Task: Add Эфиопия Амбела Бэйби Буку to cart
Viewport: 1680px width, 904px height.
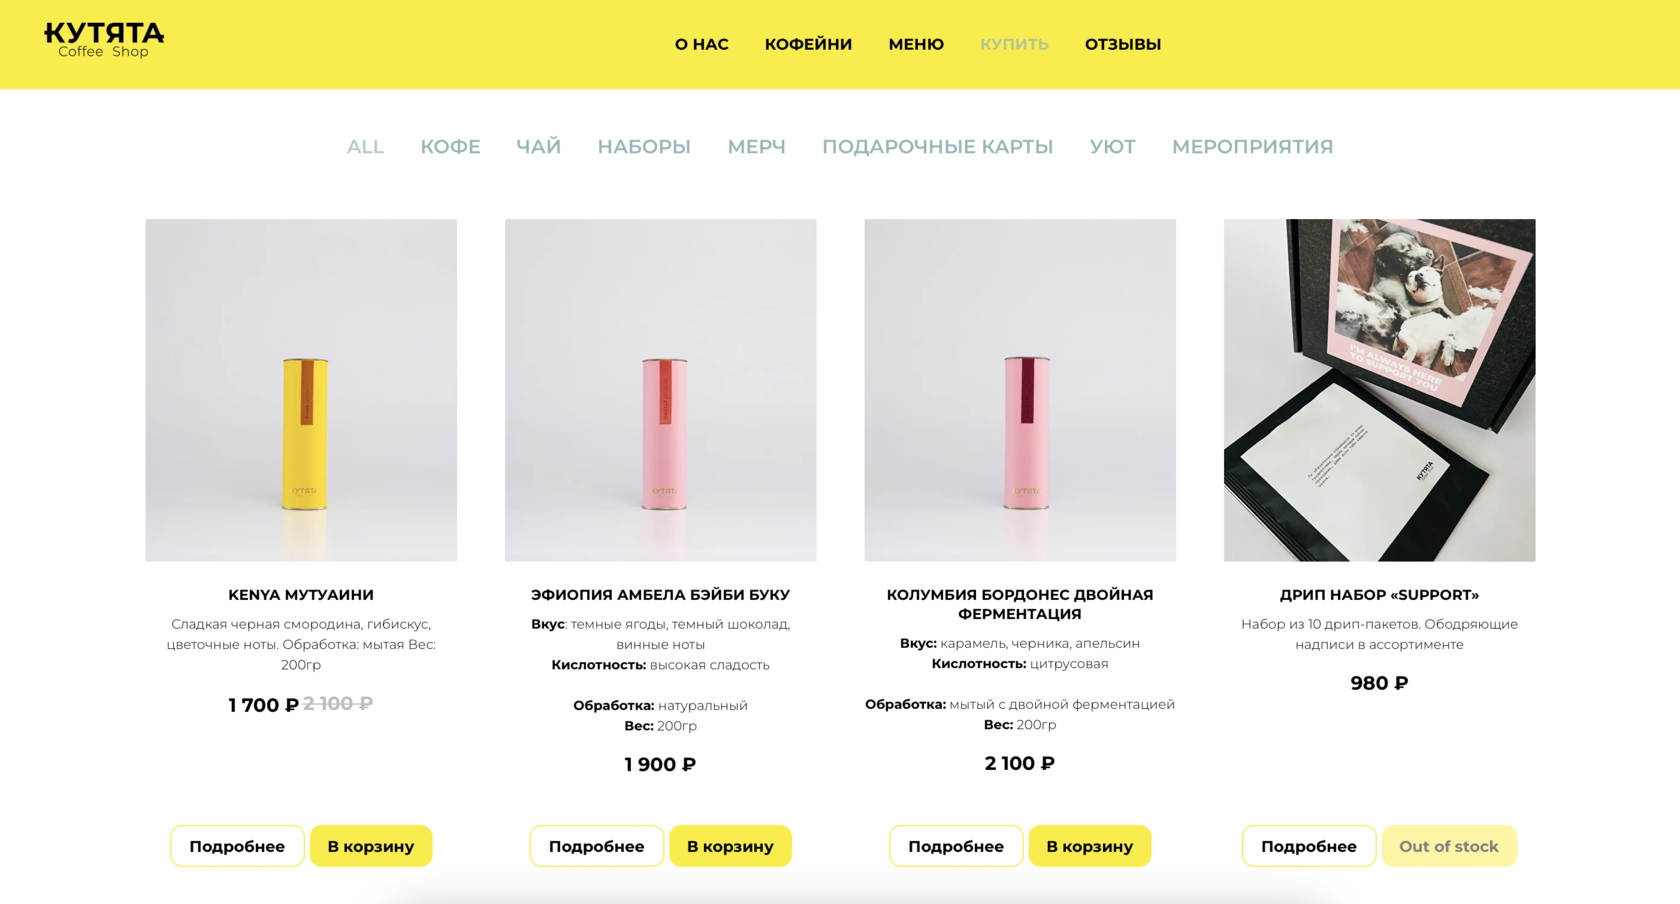Action: click(730, 846)
